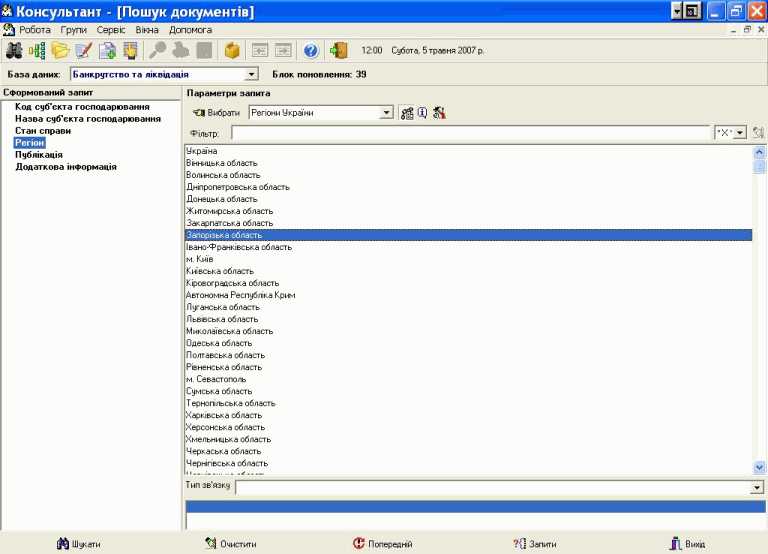Open the База даних dropdown
The height and width of the screenshot is (554, 768).
pyautogui.click(x=251, y=74)
